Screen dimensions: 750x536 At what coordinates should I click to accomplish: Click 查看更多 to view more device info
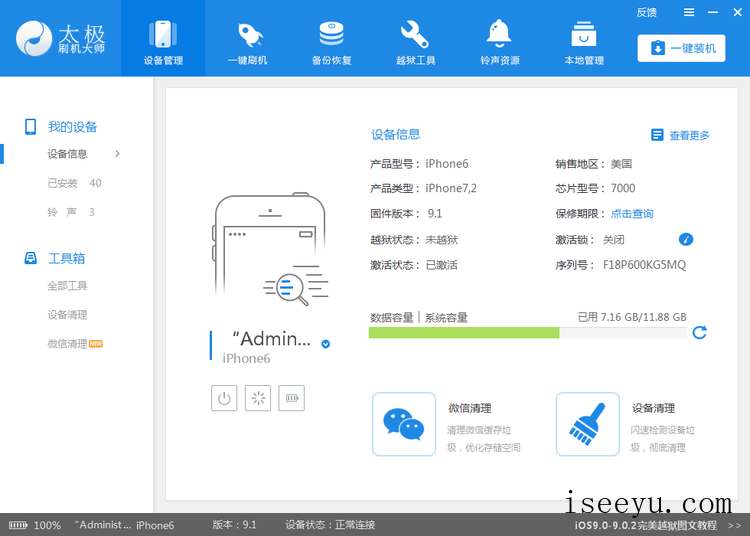(689, 136)
